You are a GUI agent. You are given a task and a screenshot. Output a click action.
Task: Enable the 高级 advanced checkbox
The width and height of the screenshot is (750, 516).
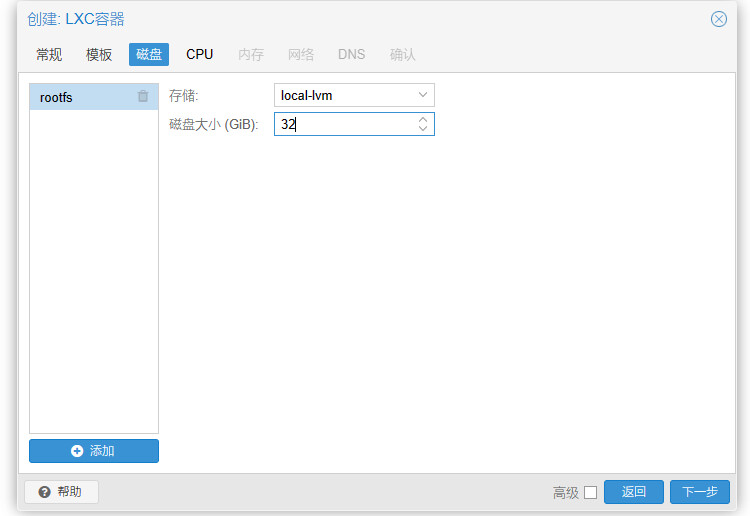[591, 492]
